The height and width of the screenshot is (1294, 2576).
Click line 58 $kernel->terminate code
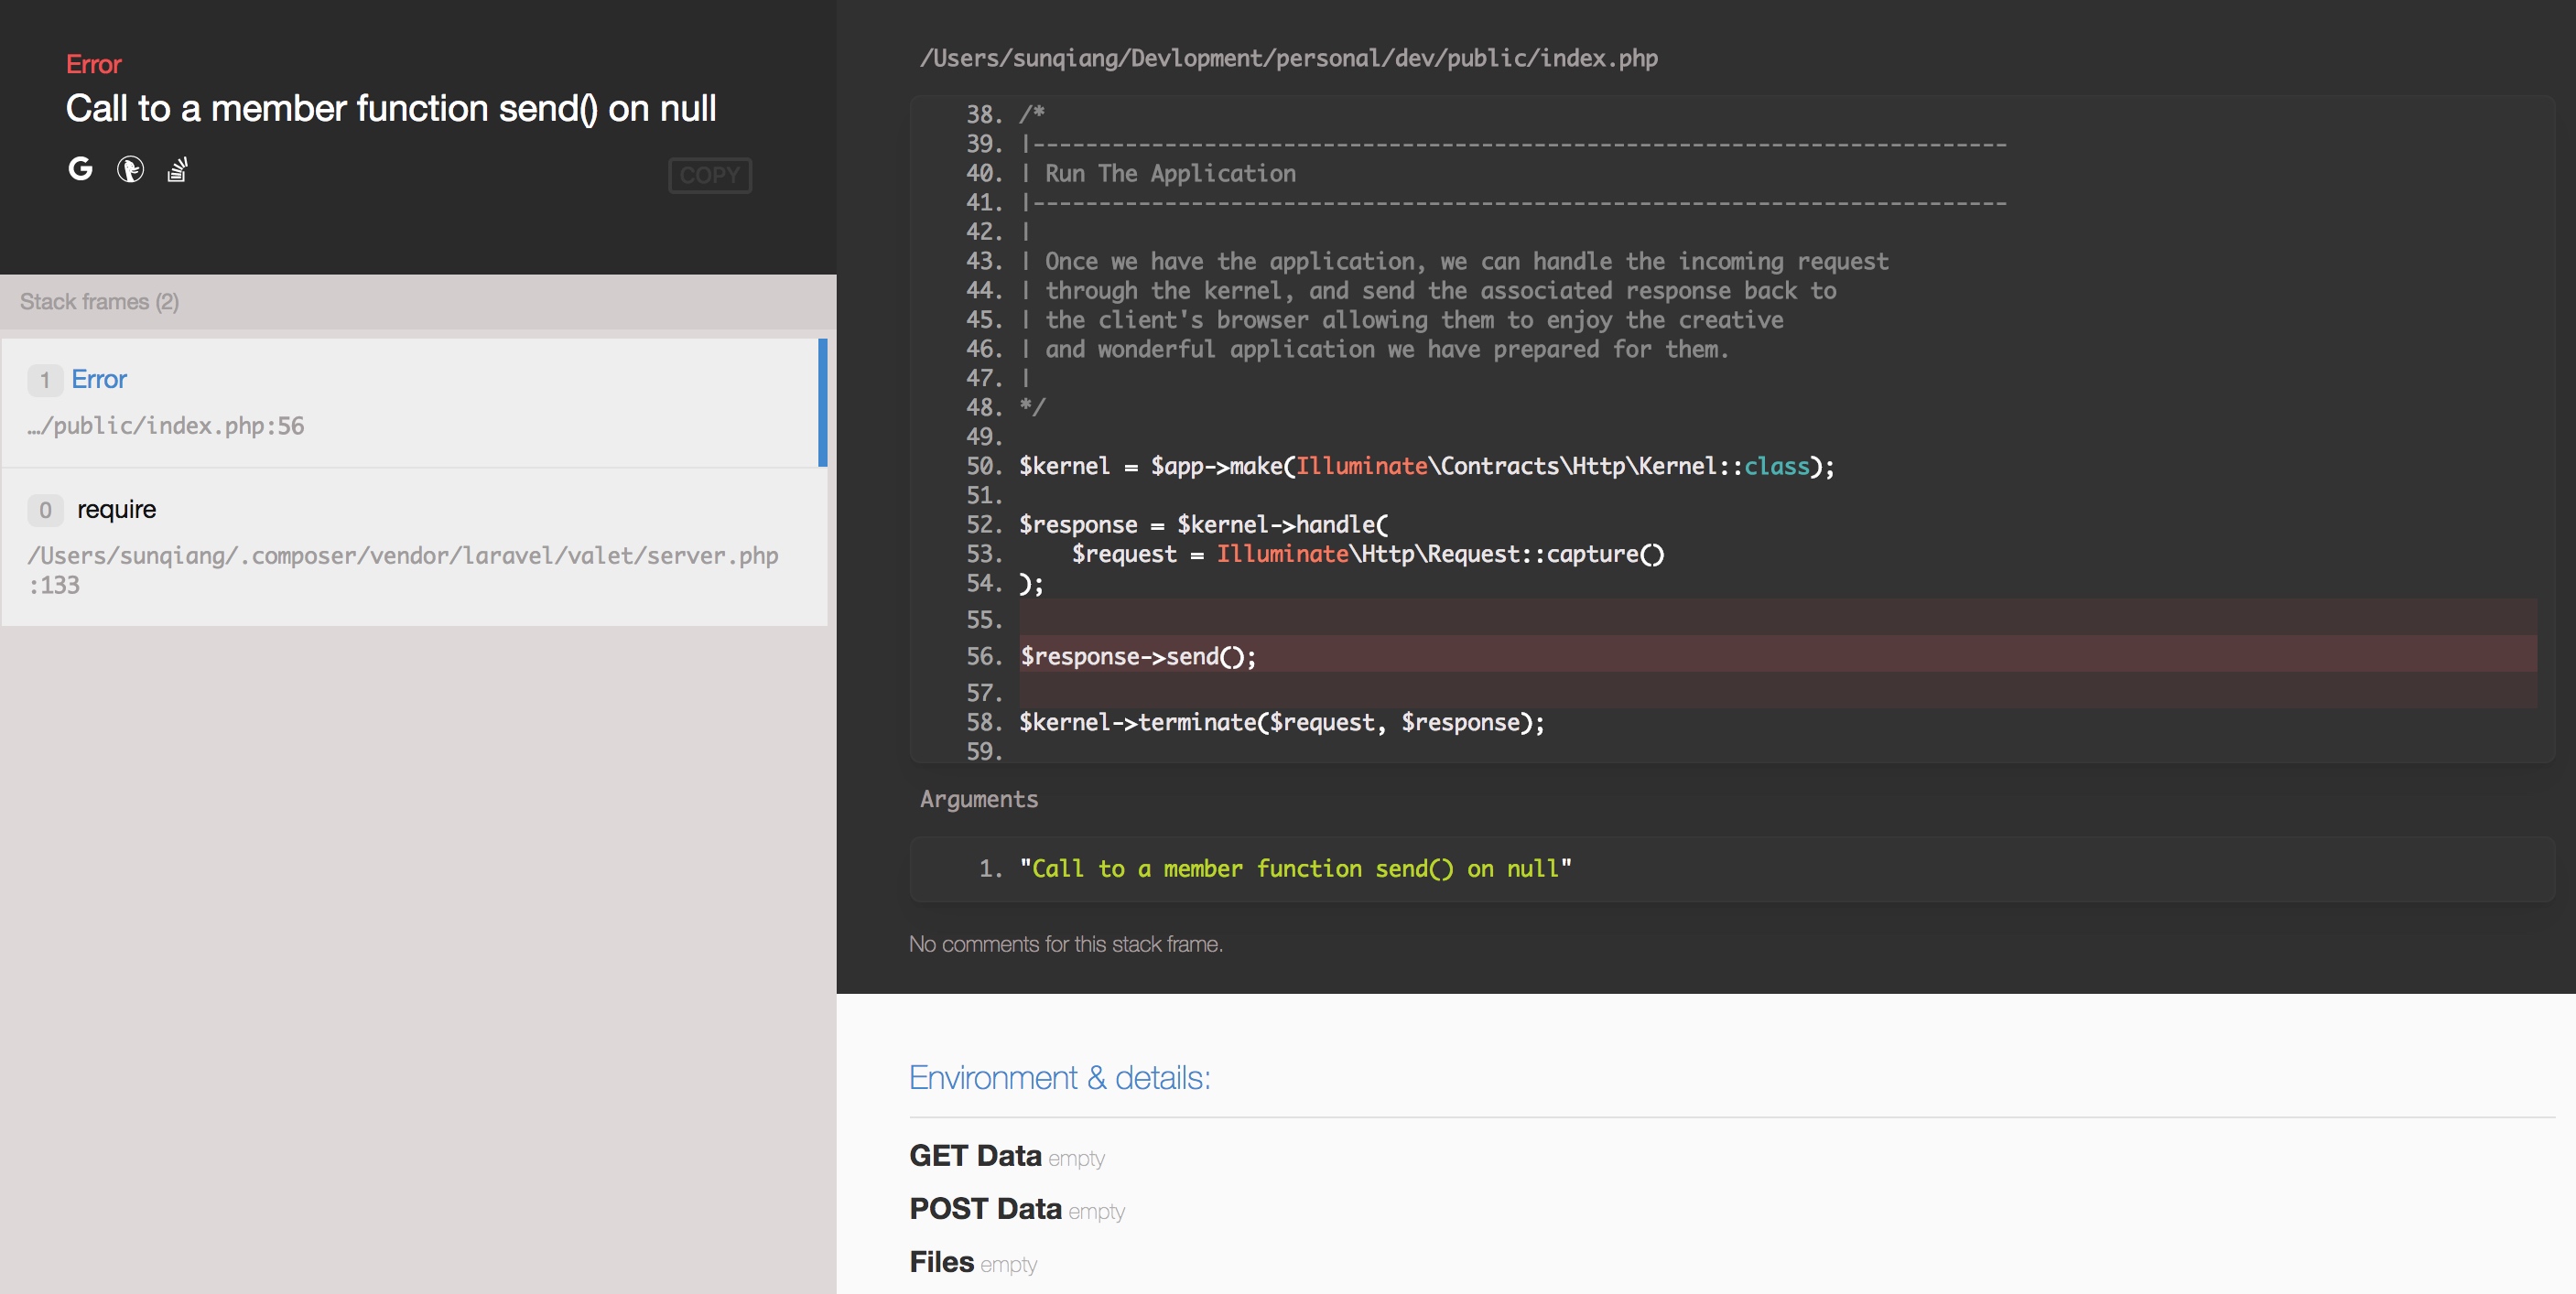pos(1282,722)
